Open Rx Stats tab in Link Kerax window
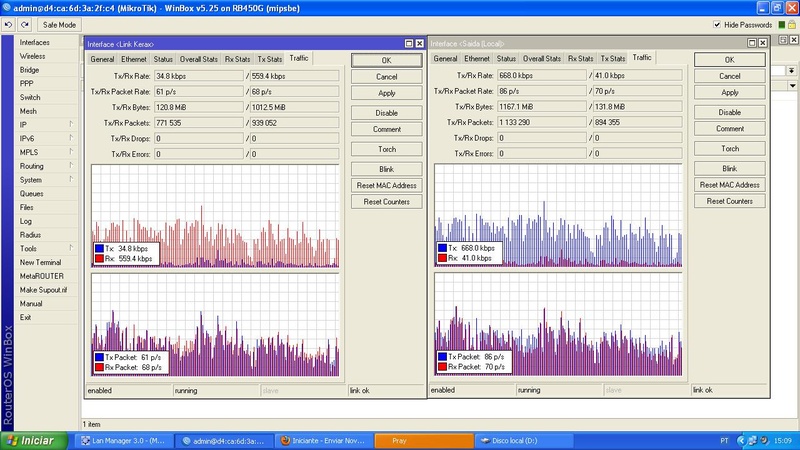 pos(237,59)
